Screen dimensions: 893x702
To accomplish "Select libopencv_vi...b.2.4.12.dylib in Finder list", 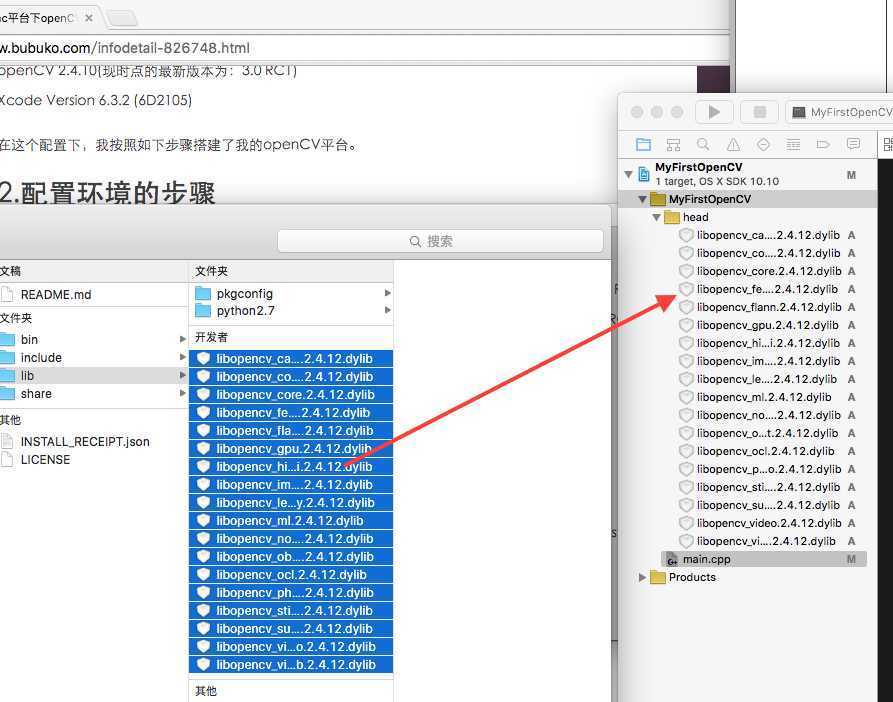I will coord(291,665).
